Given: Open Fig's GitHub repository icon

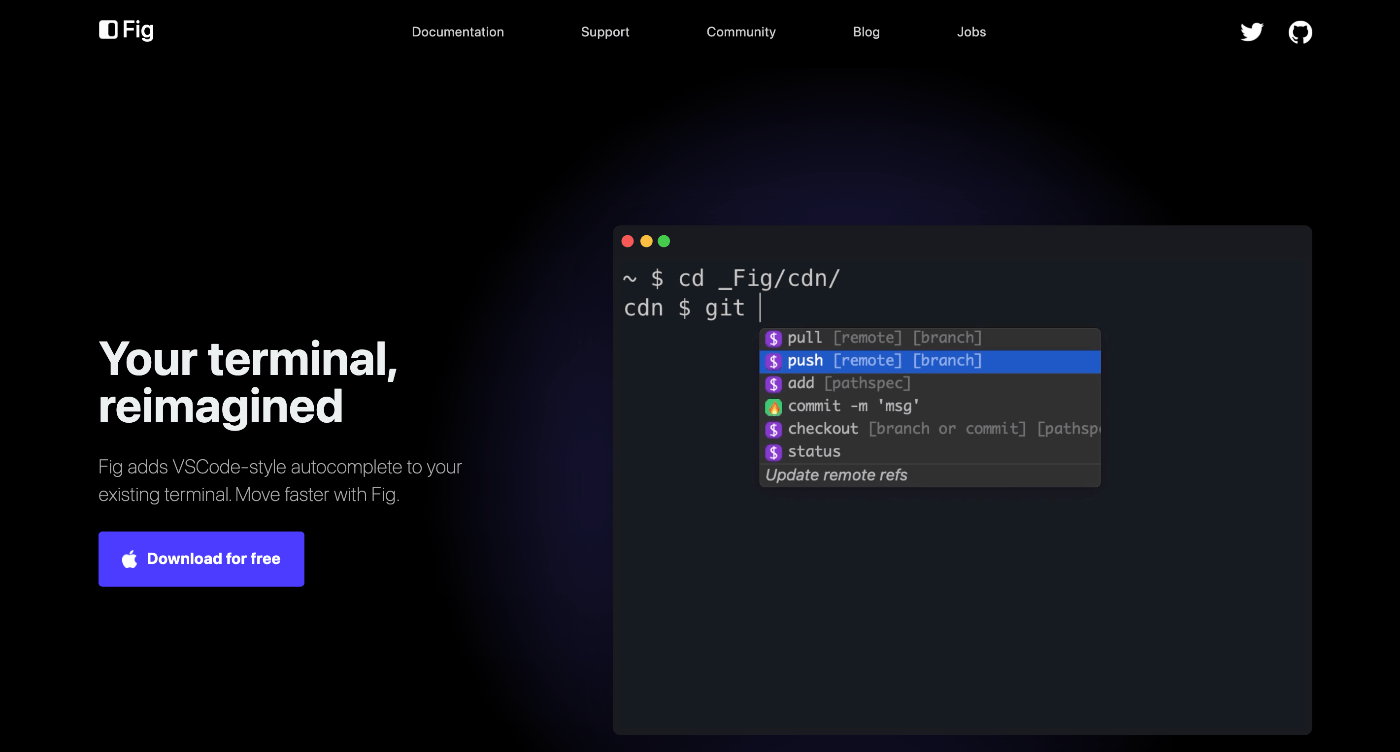Looking at the screenshot, I should pyautogui.click(x=1300, y=32).
